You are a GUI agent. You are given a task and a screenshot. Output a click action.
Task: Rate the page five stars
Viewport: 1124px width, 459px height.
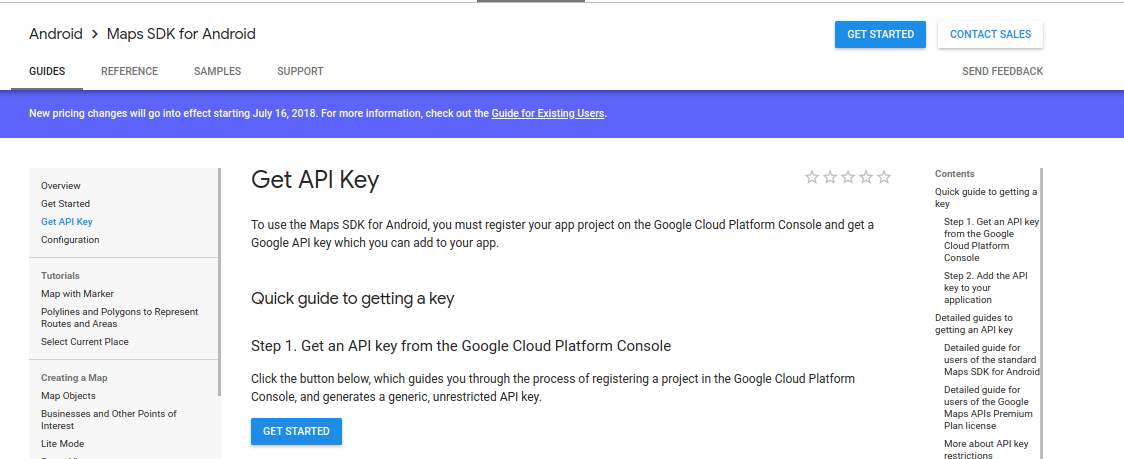click(x=884, y=177)
